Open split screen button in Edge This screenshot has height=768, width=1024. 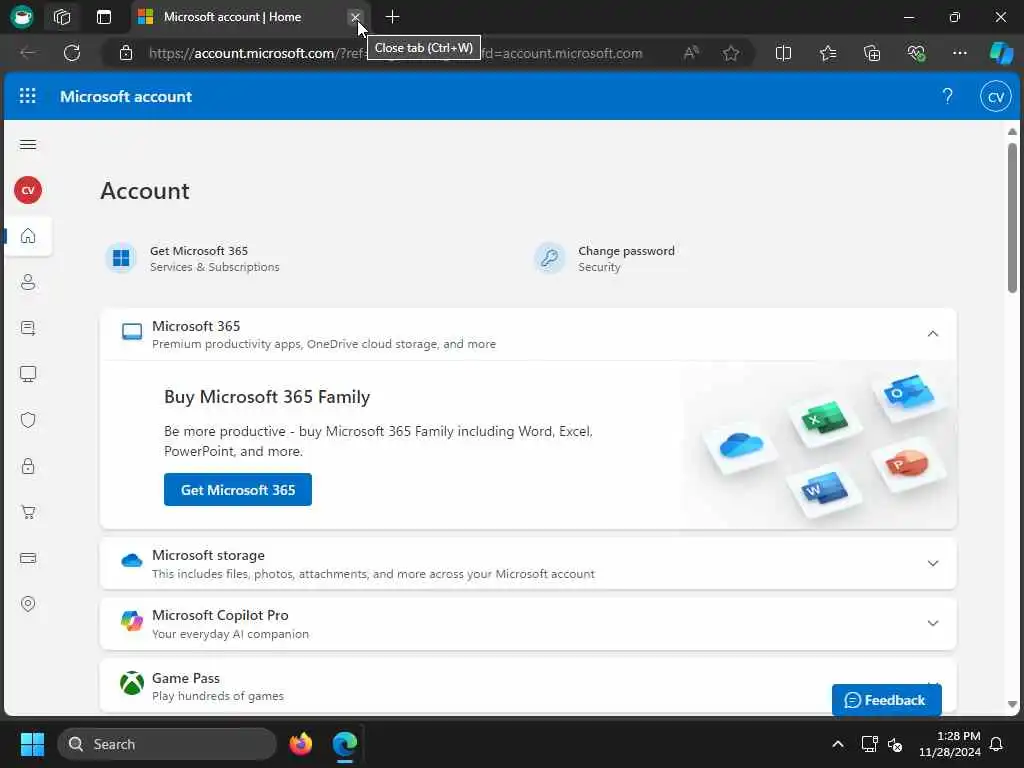point(783,53)
